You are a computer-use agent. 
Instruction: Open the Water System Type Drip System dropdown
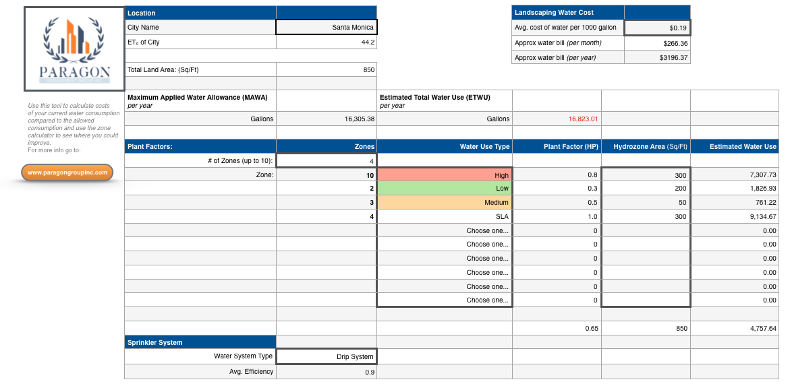pyautogui.click(x=326, y=356)
